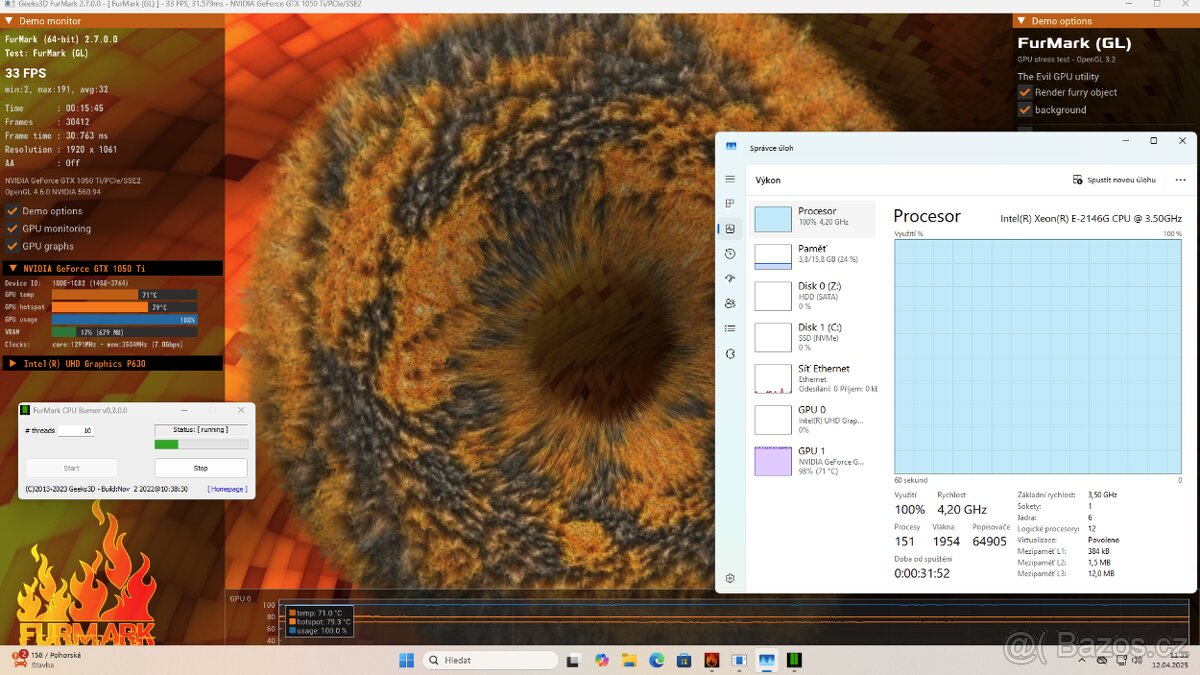Click the "0:00:31:52" uptime value
Image resolution: width=1200 pixels, height=675 pixels.
point(922,573)
